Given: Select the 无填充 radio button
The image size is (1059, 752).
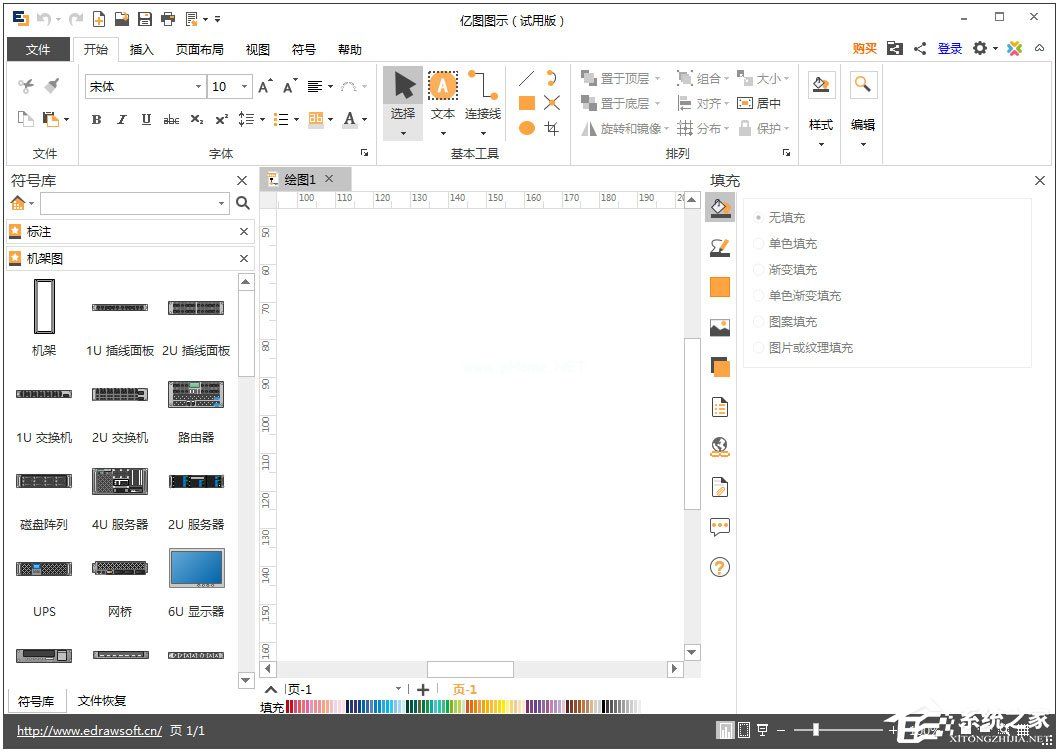Looking at the screenshot, I should coord(758,217).
